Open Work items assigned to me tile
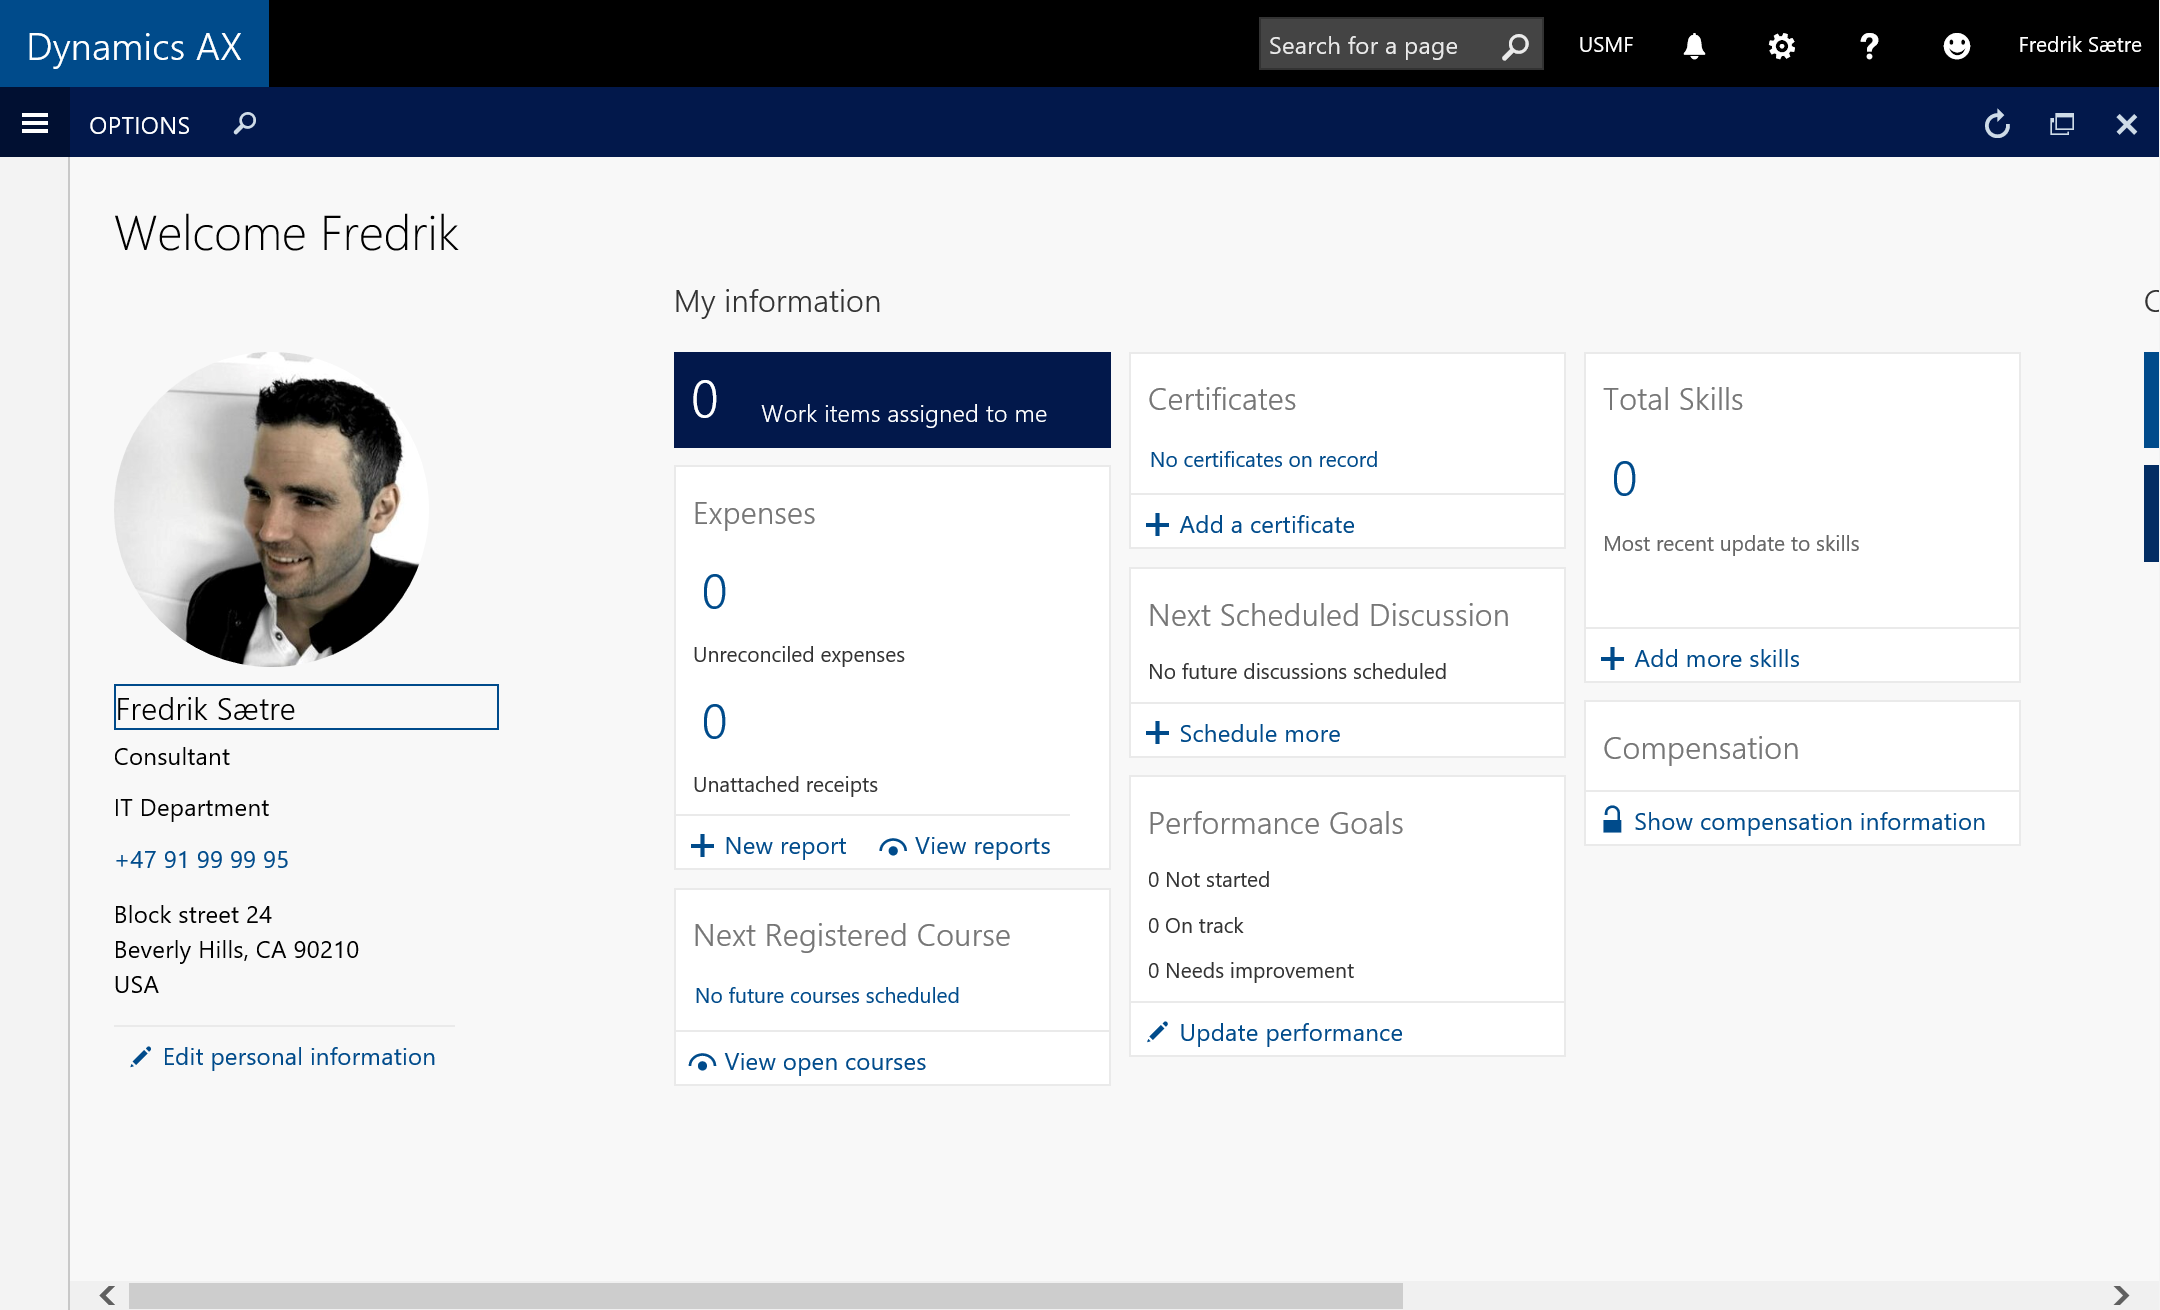Screen dimensions: 2160x1310 [x=892, y=400]
